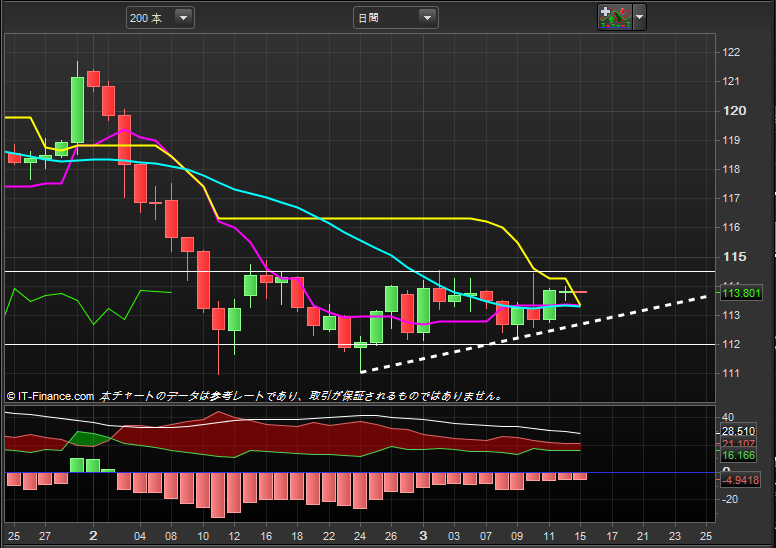Click the bold 3 month marker on time axis
Screen dimensions: 776x548
click(x=423, y=536)
